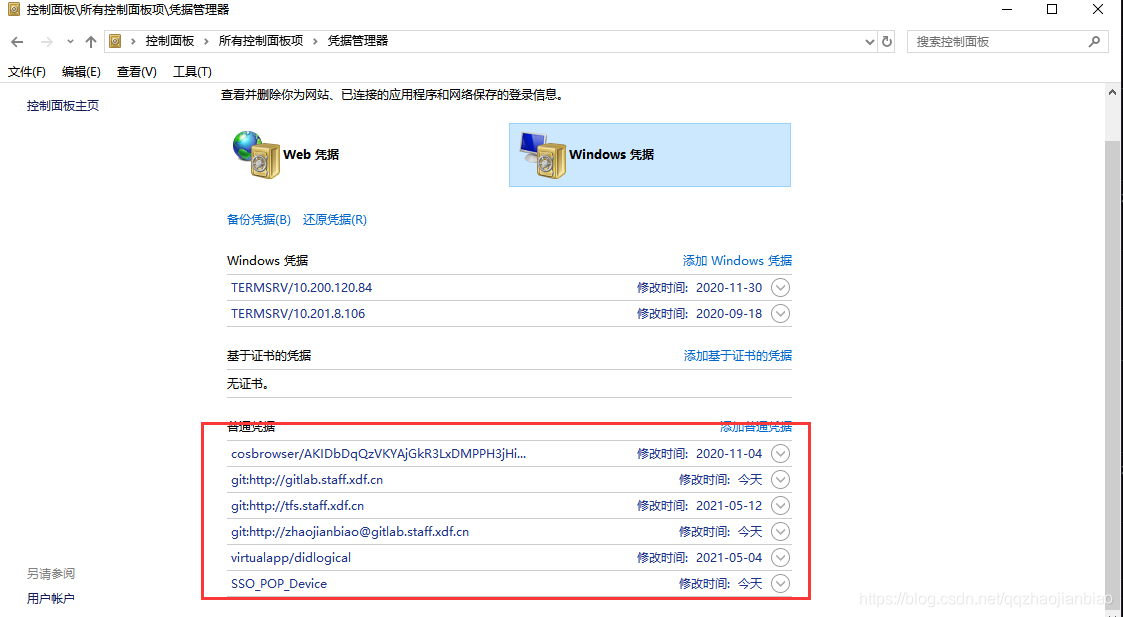Click 还原凭据(R) link
Image resolution: width=1123 pixels, height=617 pixels.
coord(334,220)
